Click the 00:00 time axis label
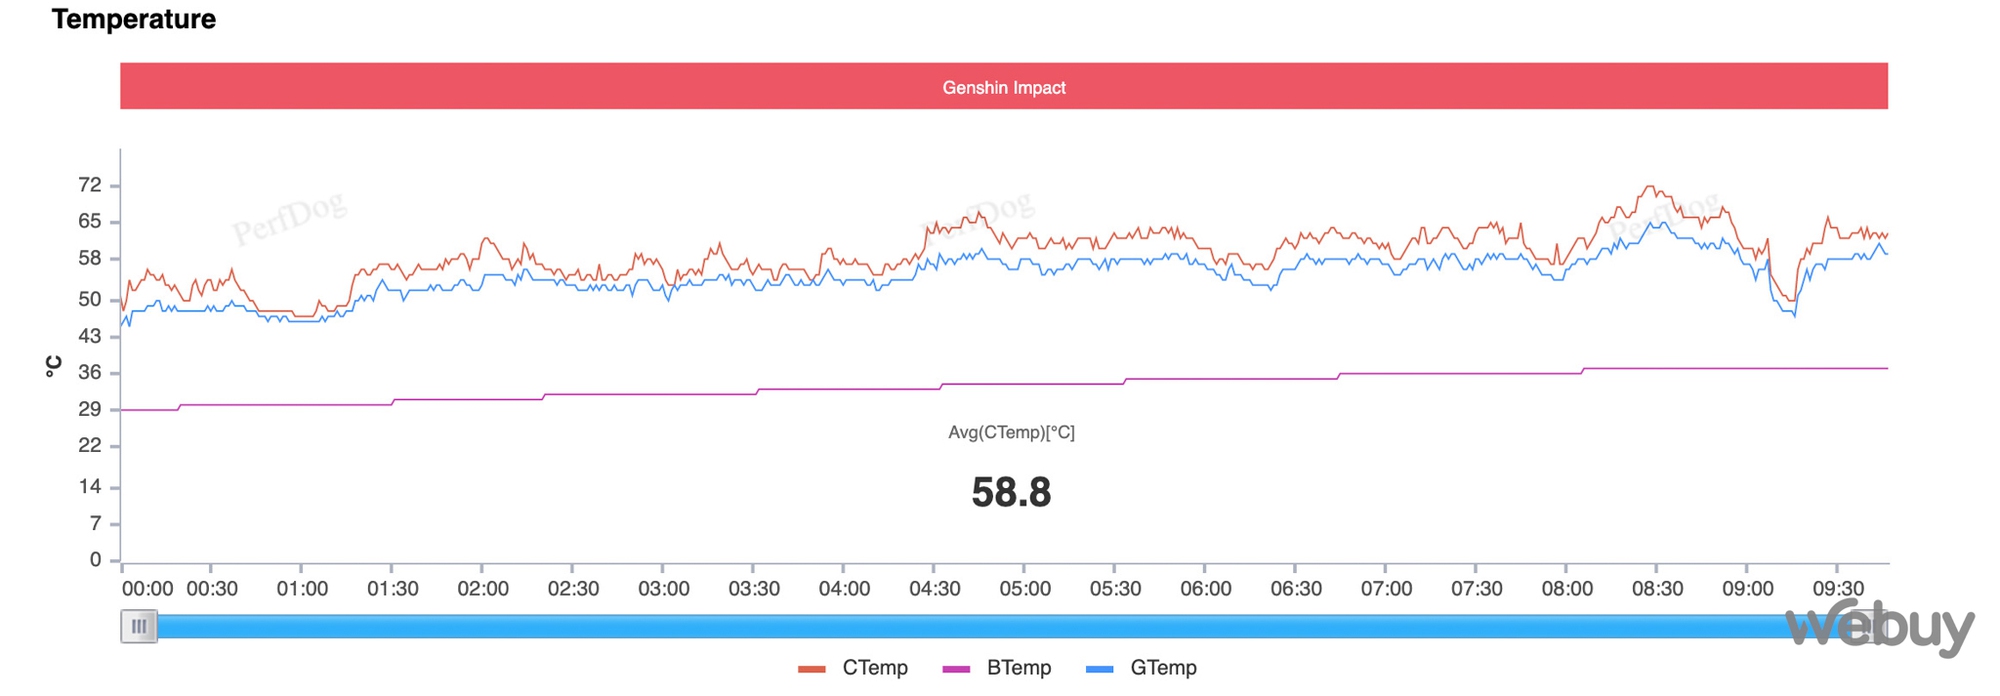This screenshot has height=696, width=2000. point(147,589)
